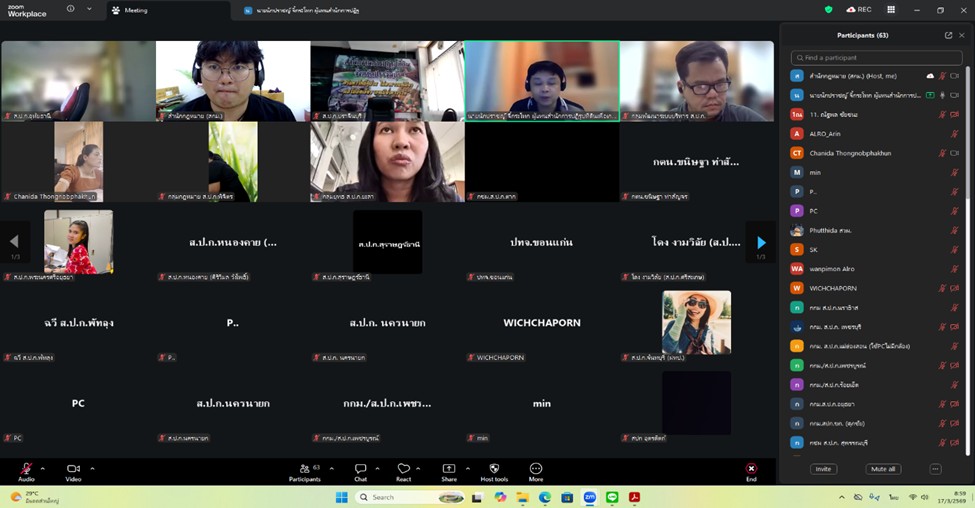Toggle the Video camera on or off

pos(73,469)
